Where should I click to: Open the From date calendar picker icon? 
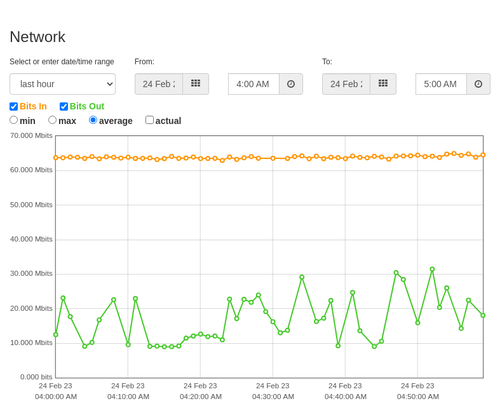pyautogui.click(x=196, y=84)
